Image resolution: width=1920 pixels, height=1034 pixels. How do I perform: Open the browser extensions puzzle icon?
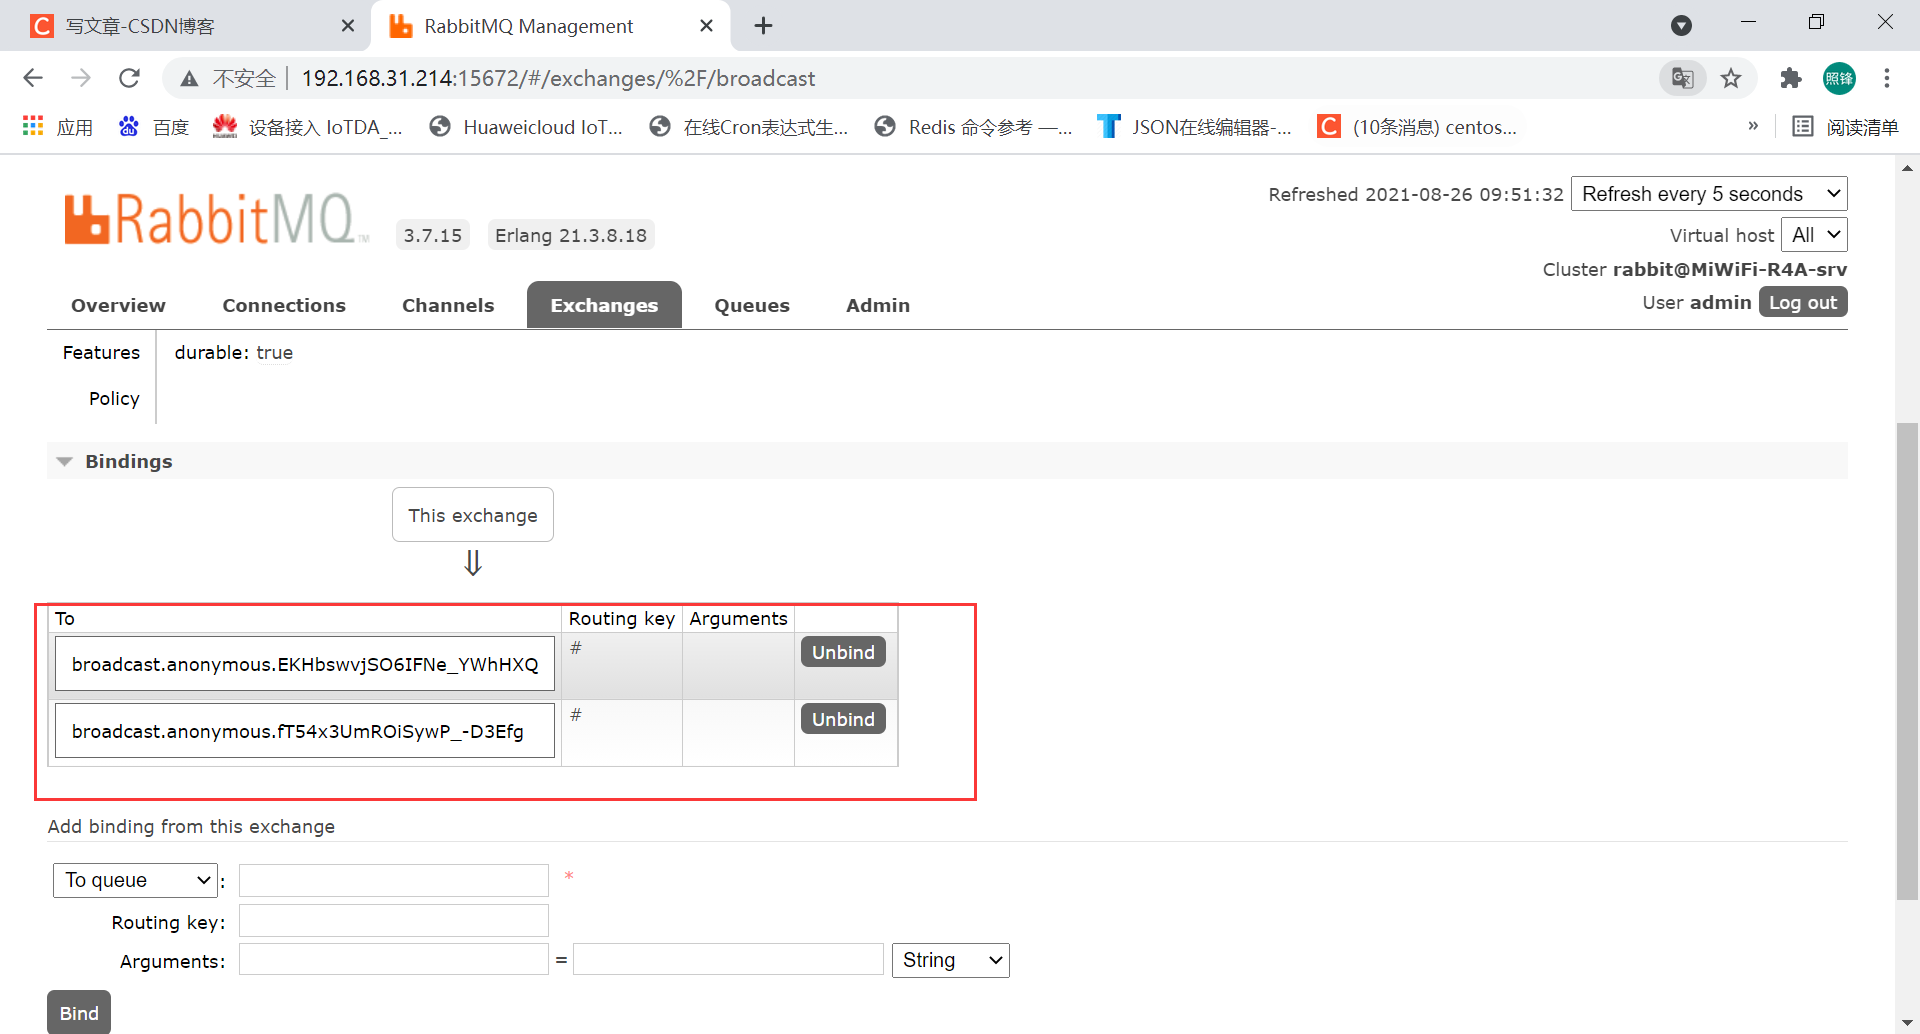coord(1790,78)
